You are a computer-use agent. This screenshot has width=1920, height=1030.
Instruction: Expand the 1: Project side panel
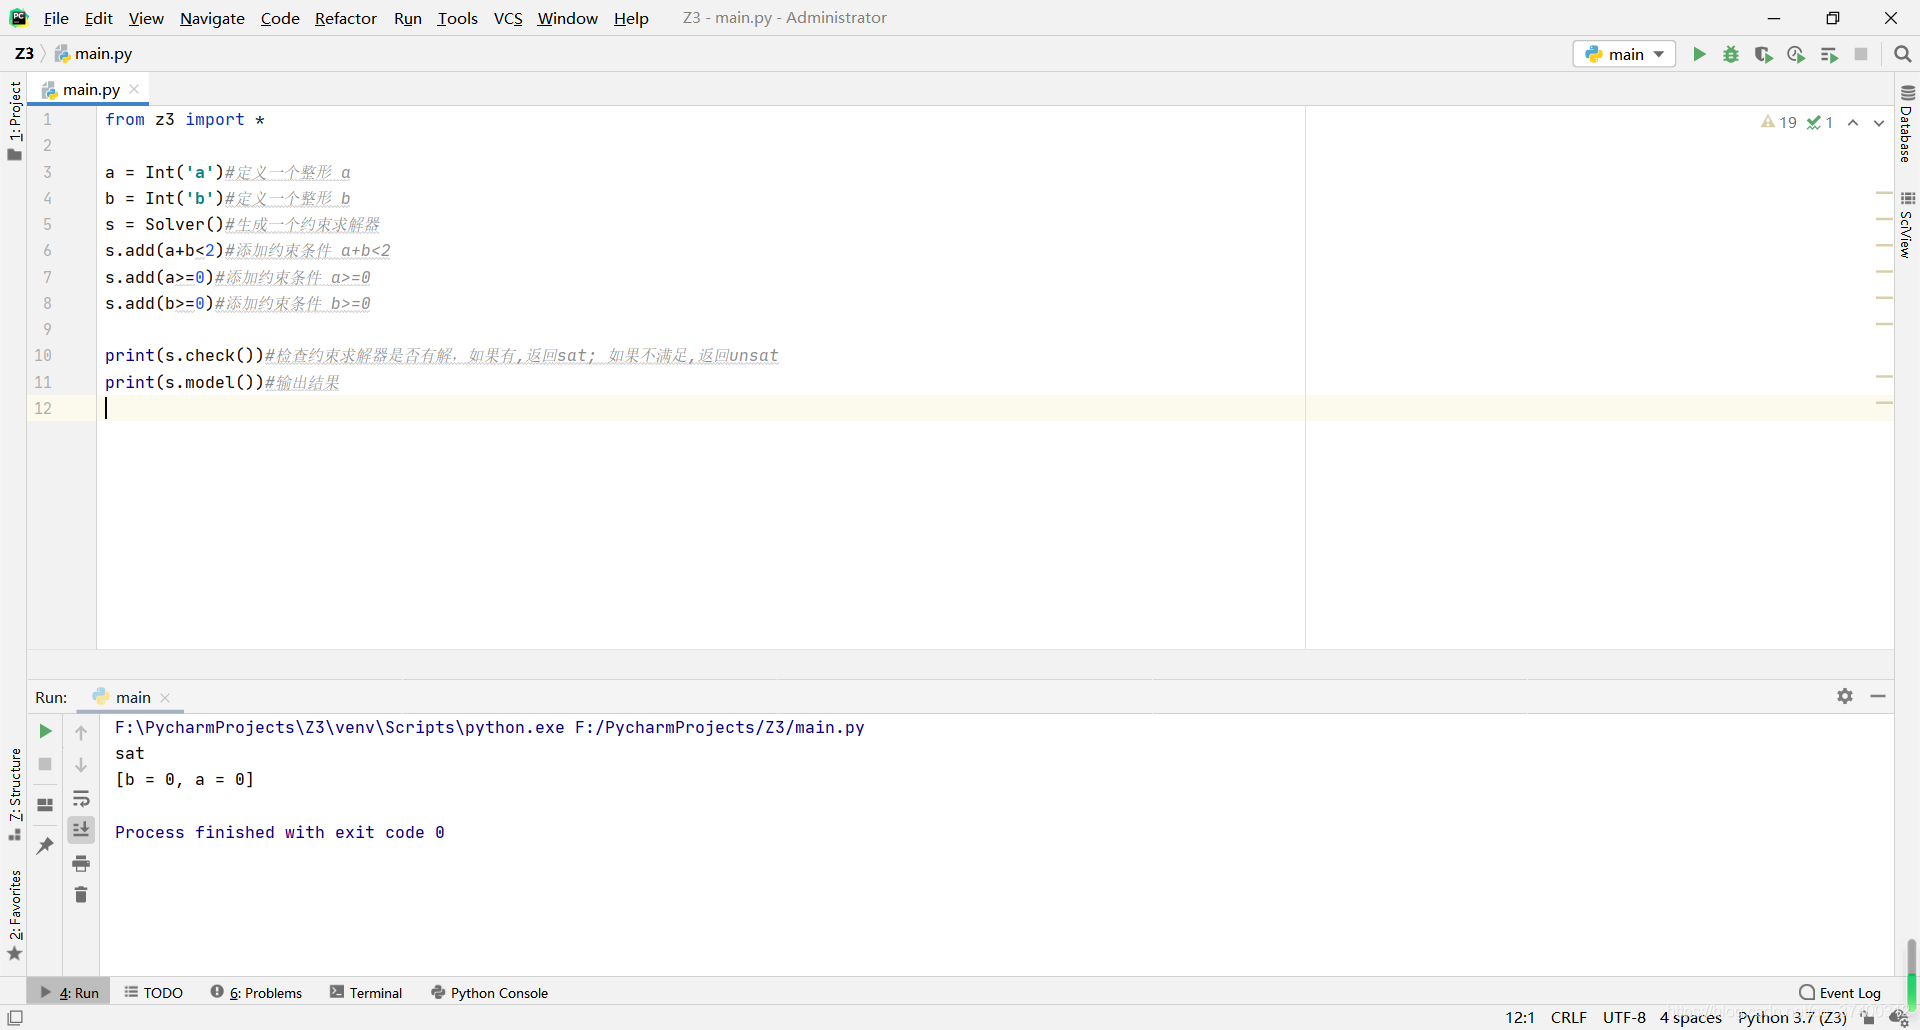pos(14,120)
